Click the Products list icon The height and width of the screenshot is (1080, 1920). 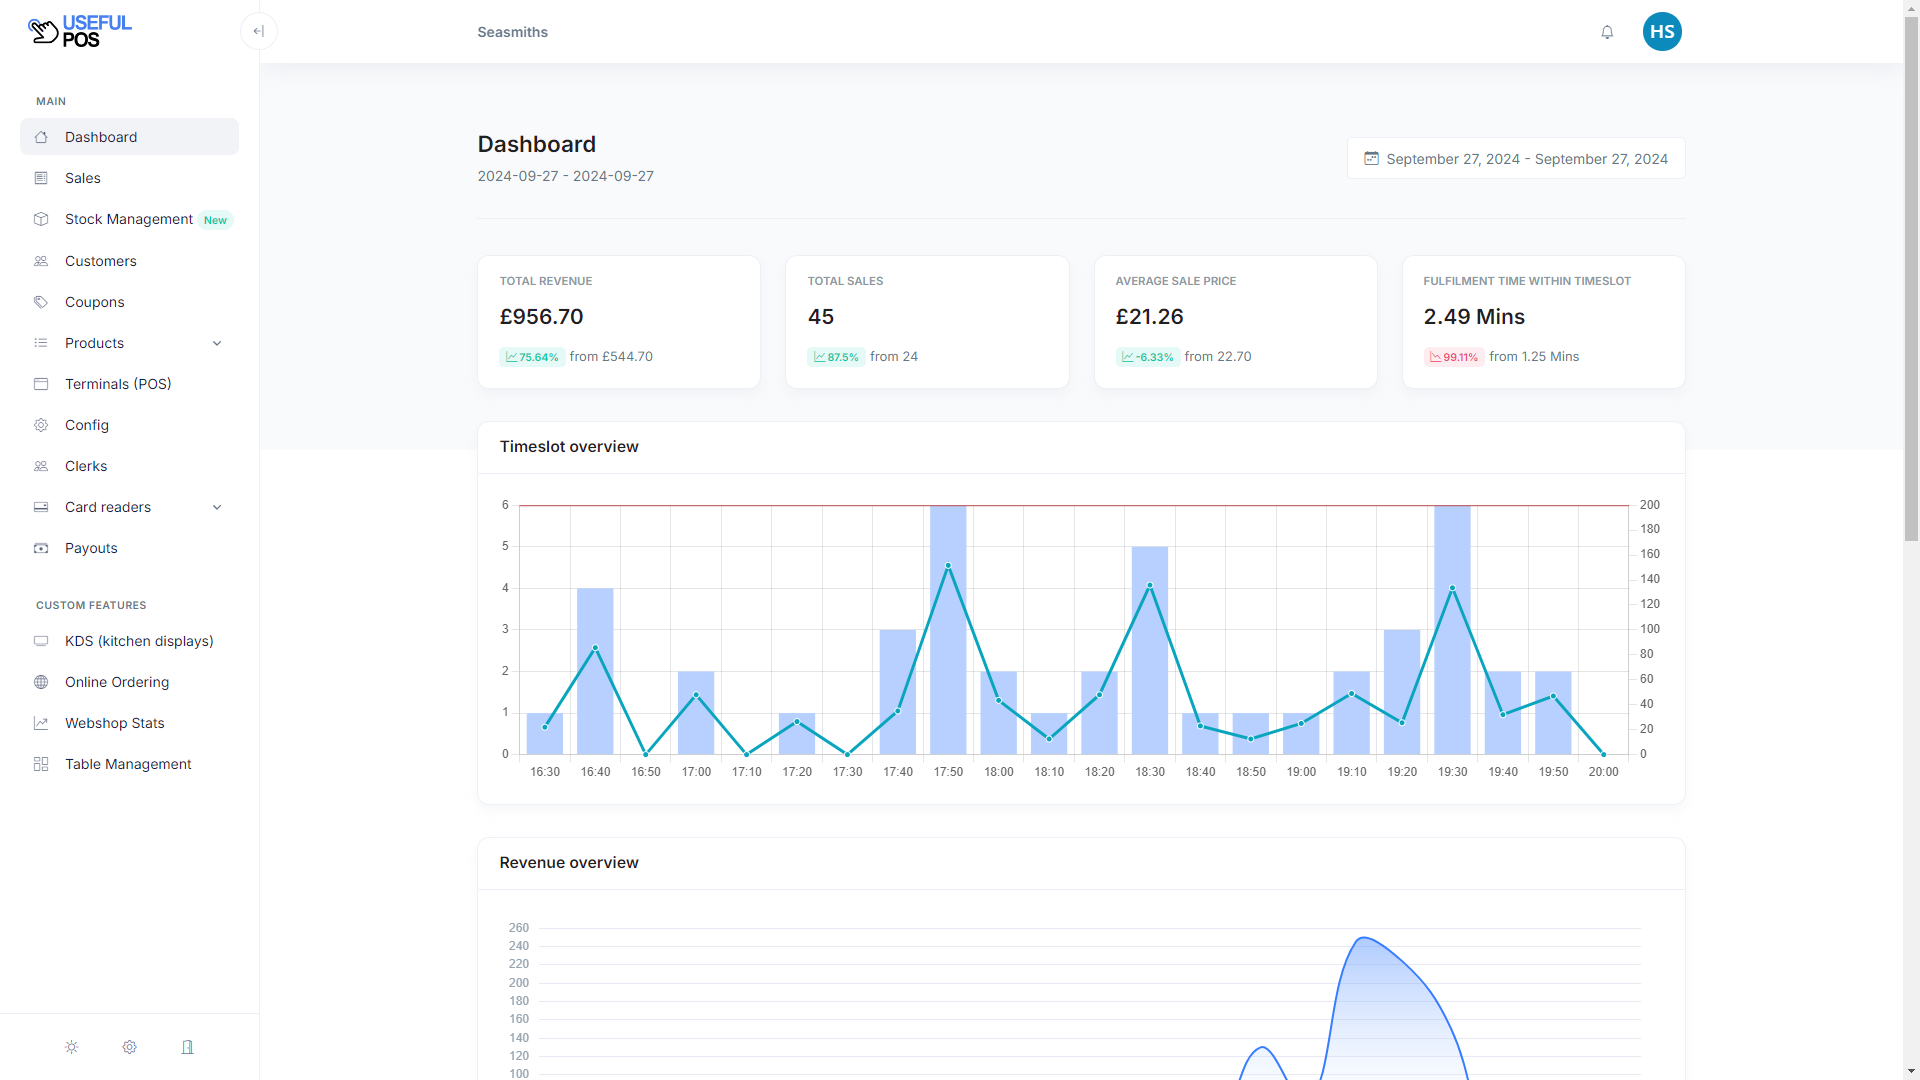(x=41, y=343)
